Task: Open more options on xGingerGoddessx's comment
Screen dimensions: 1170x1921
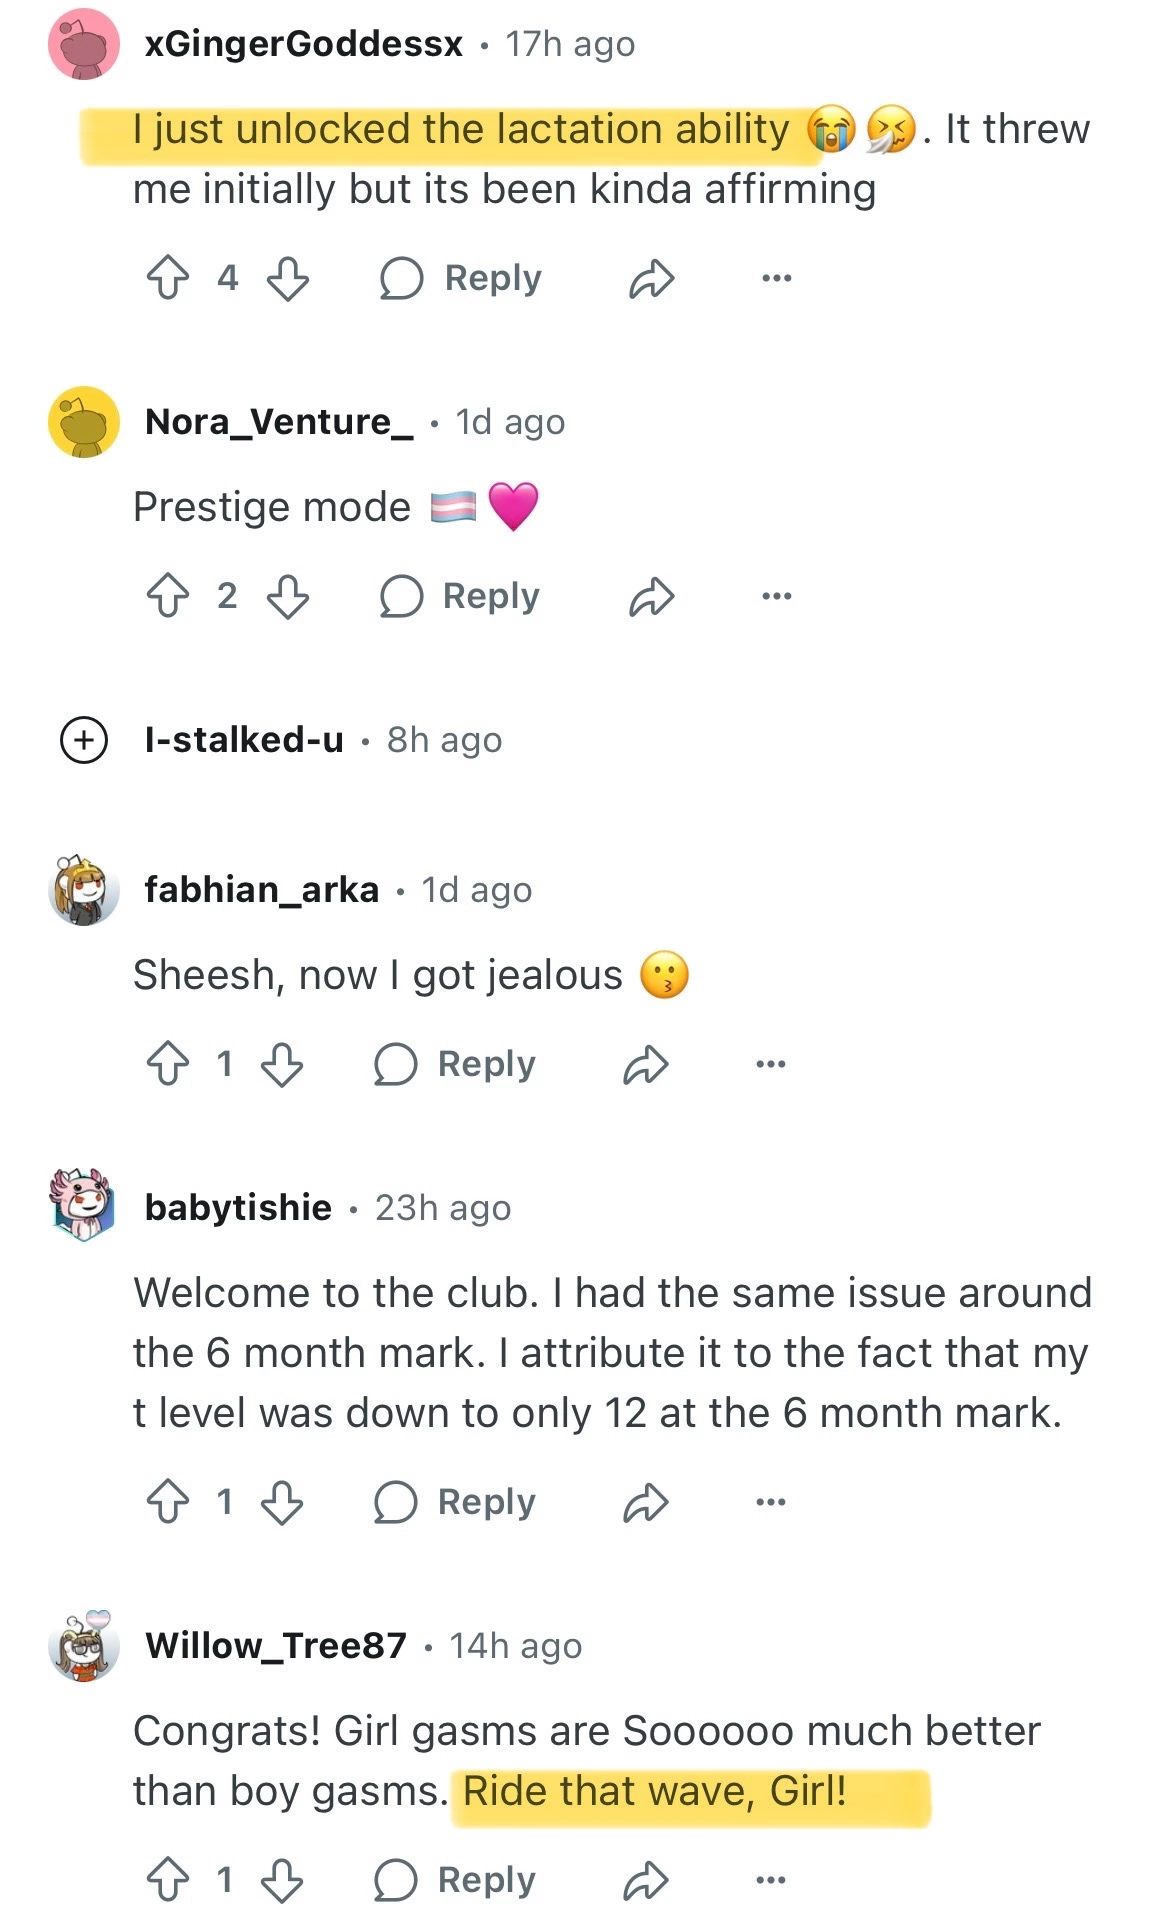Action: [776, 278]
